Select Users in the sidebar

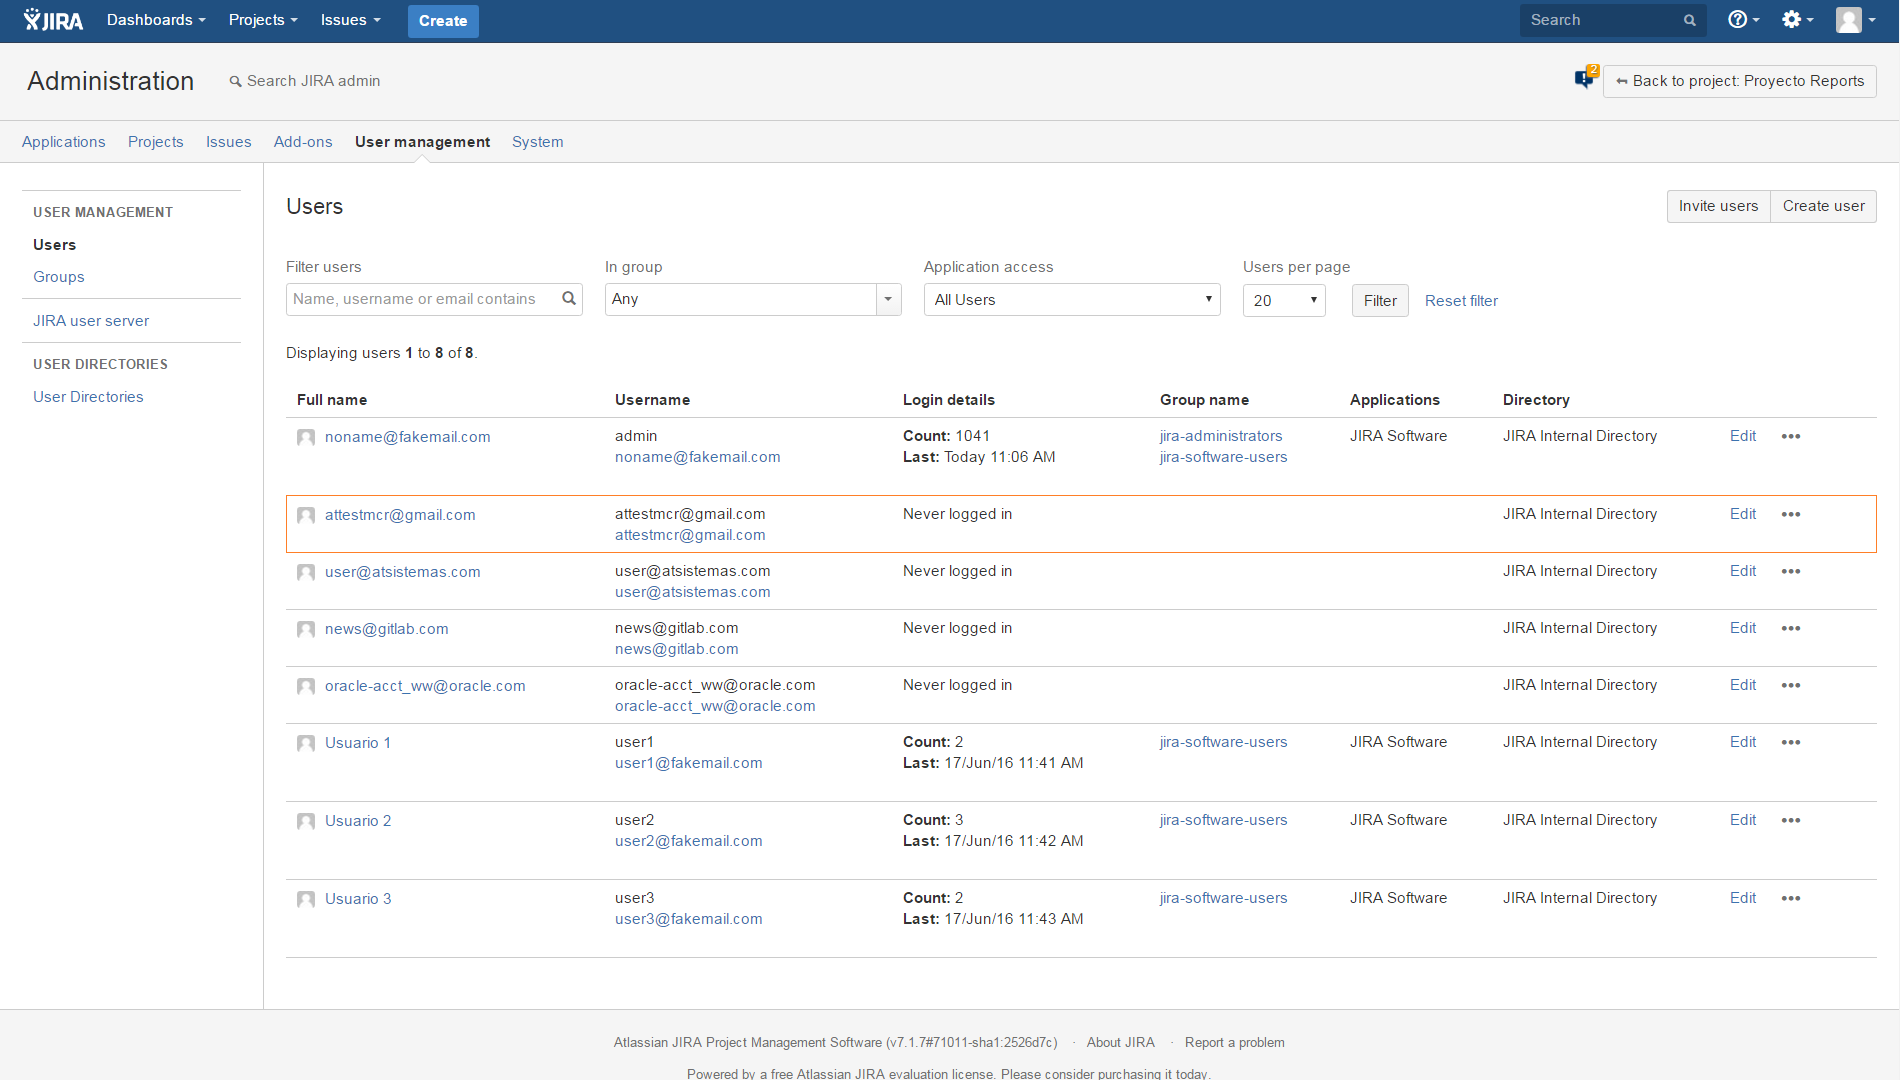pos(54,245)
